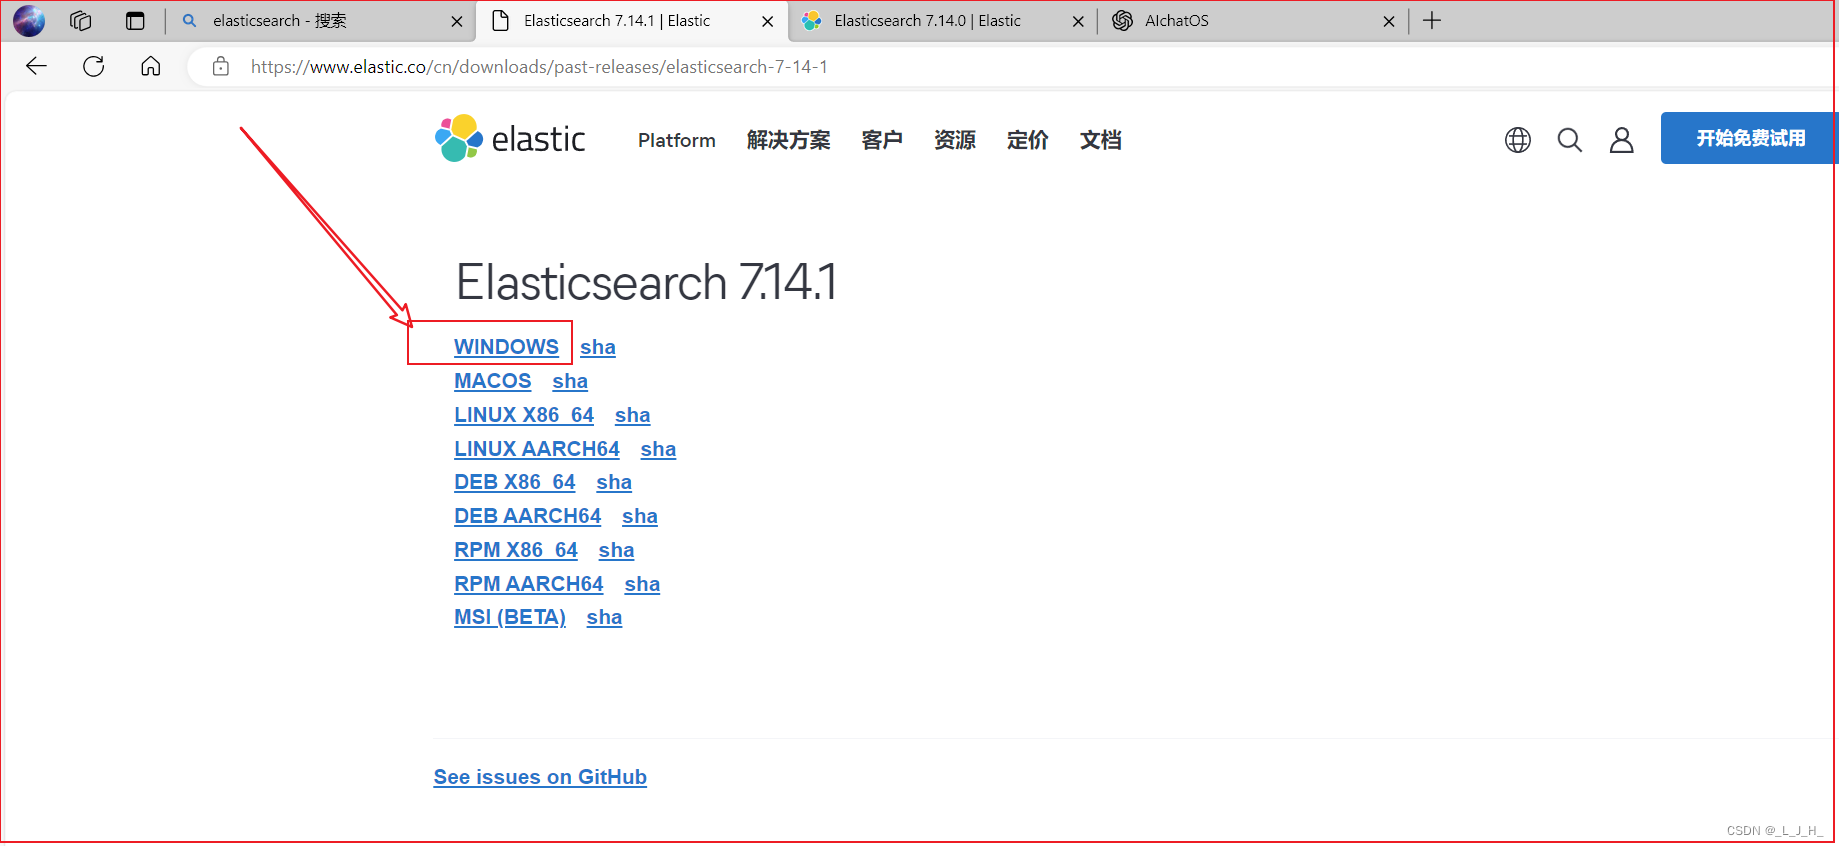Download the RPM X86_64 package

tap(516, 550)
